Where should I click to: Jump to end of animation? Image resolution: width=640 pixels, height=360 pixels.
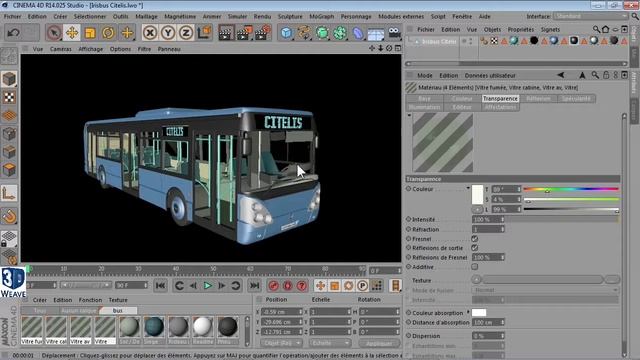(x=254, y=286)
